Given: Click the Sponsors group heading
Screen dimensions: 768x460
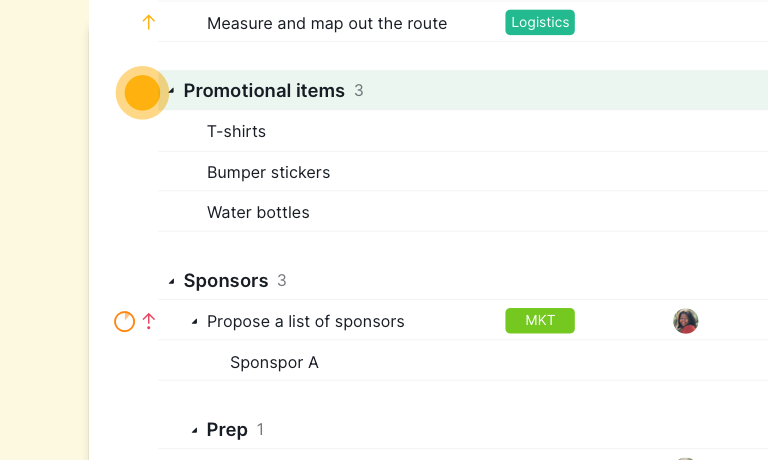Looking at the screenshot, I should tap(226, 281).
